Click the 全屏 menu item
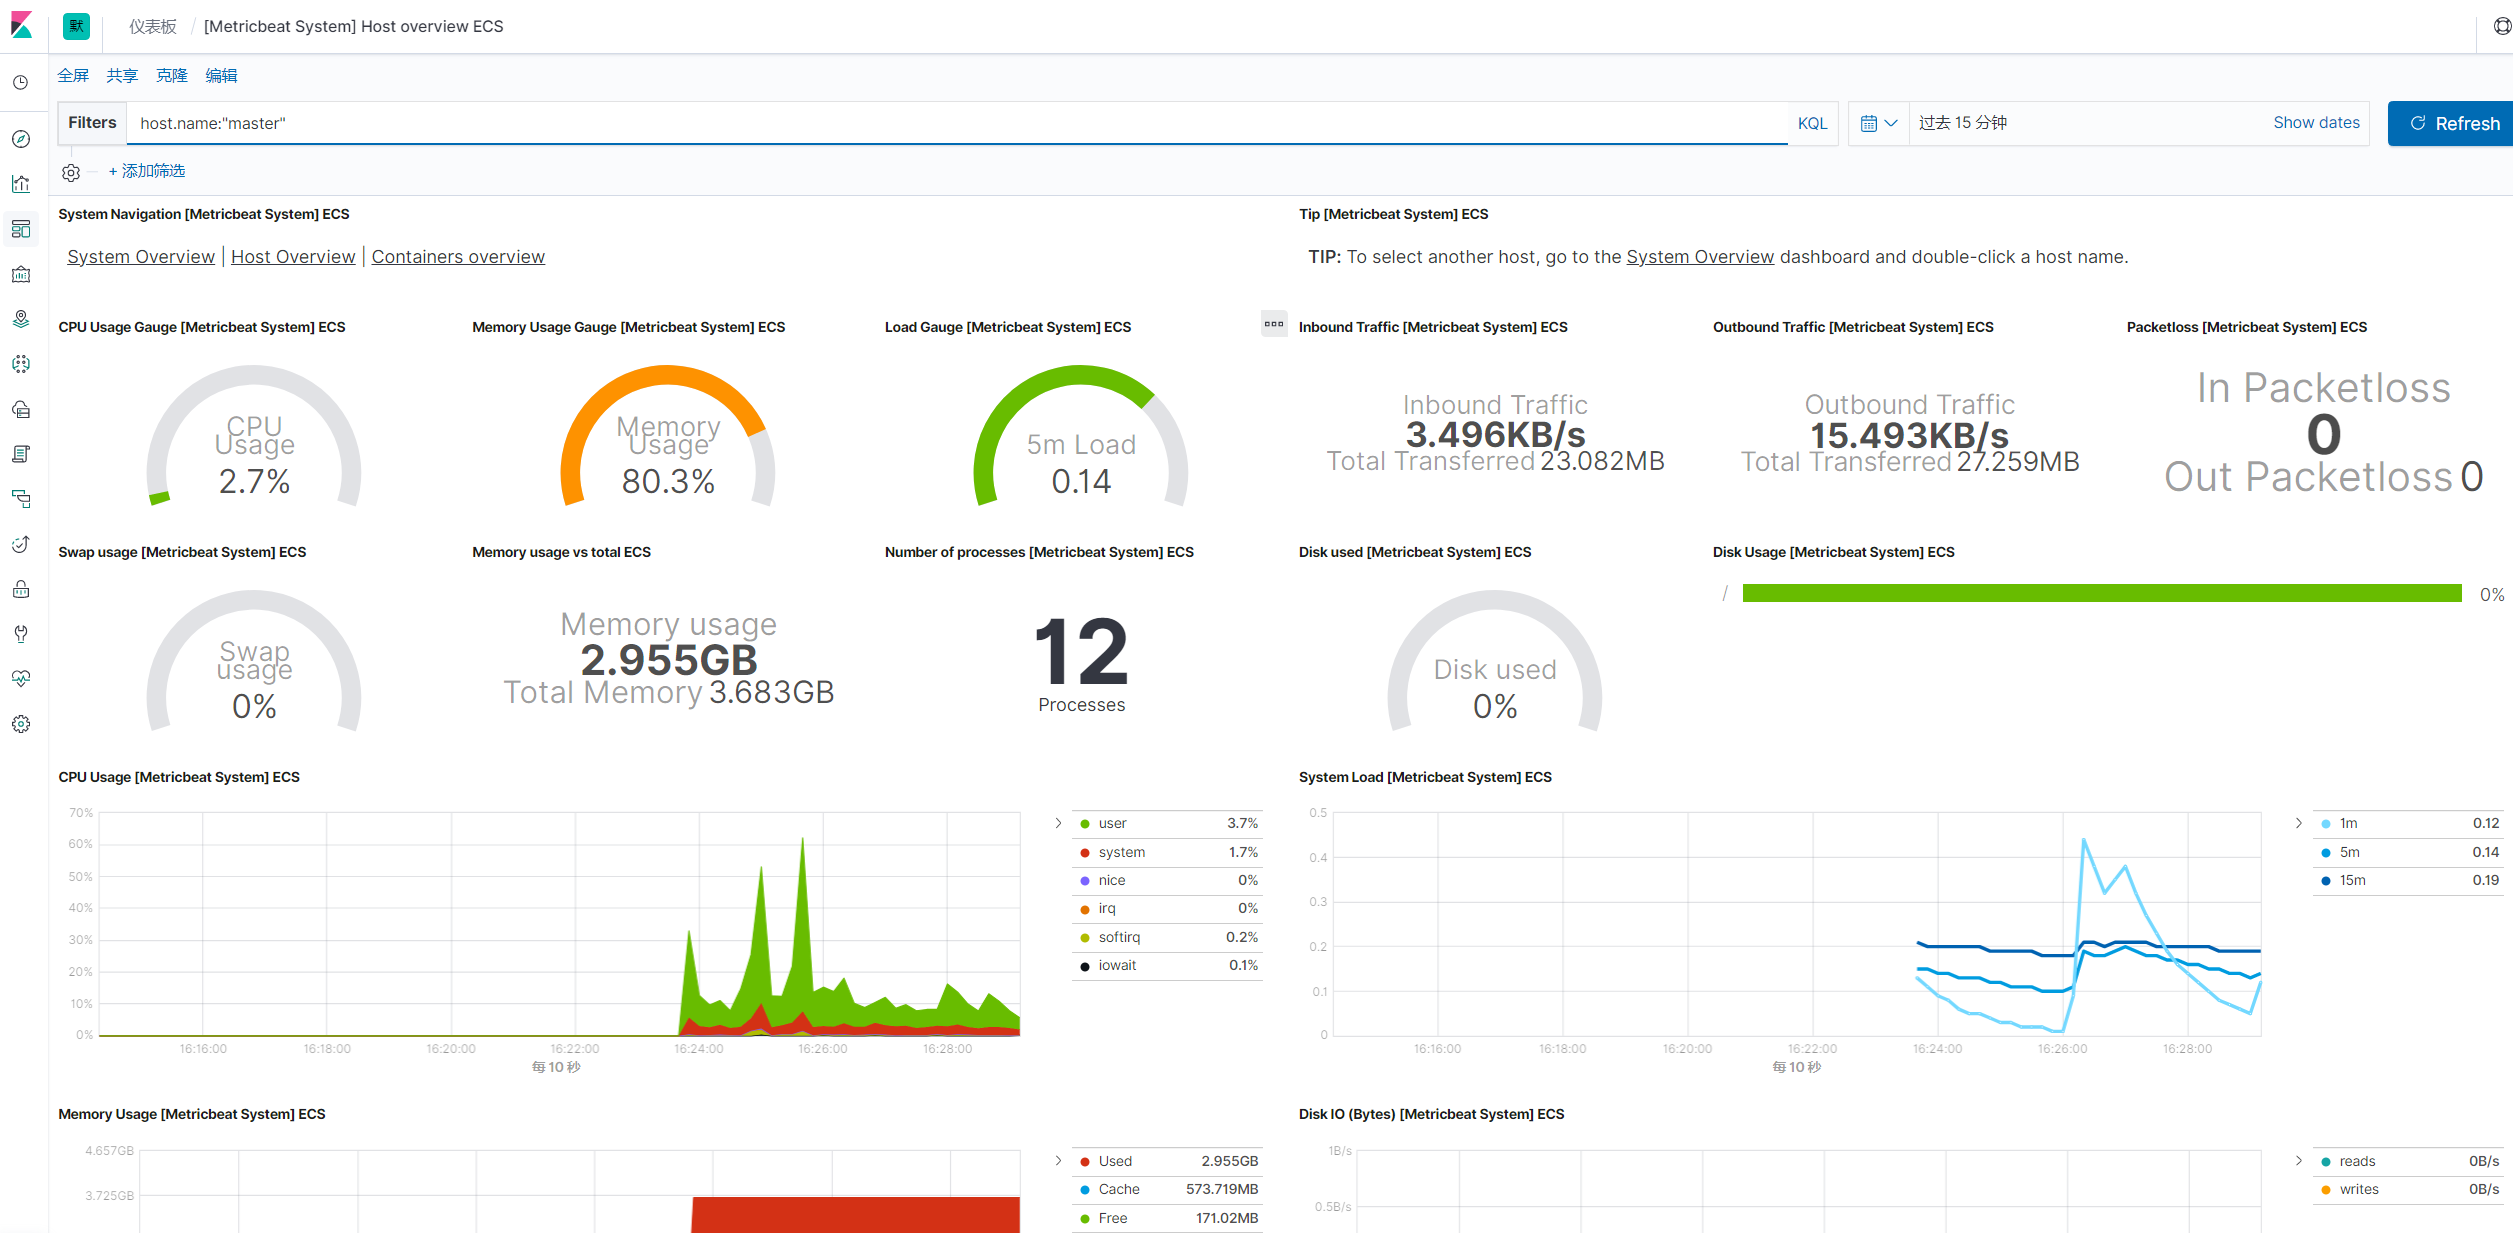The image size is (2513, 1233). 73,76
